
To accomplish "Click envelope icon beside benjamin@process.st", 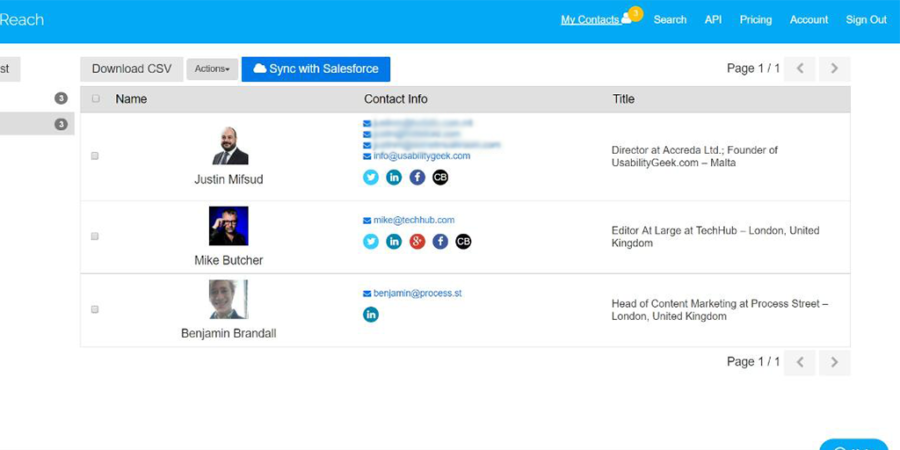I will point(367,294).
